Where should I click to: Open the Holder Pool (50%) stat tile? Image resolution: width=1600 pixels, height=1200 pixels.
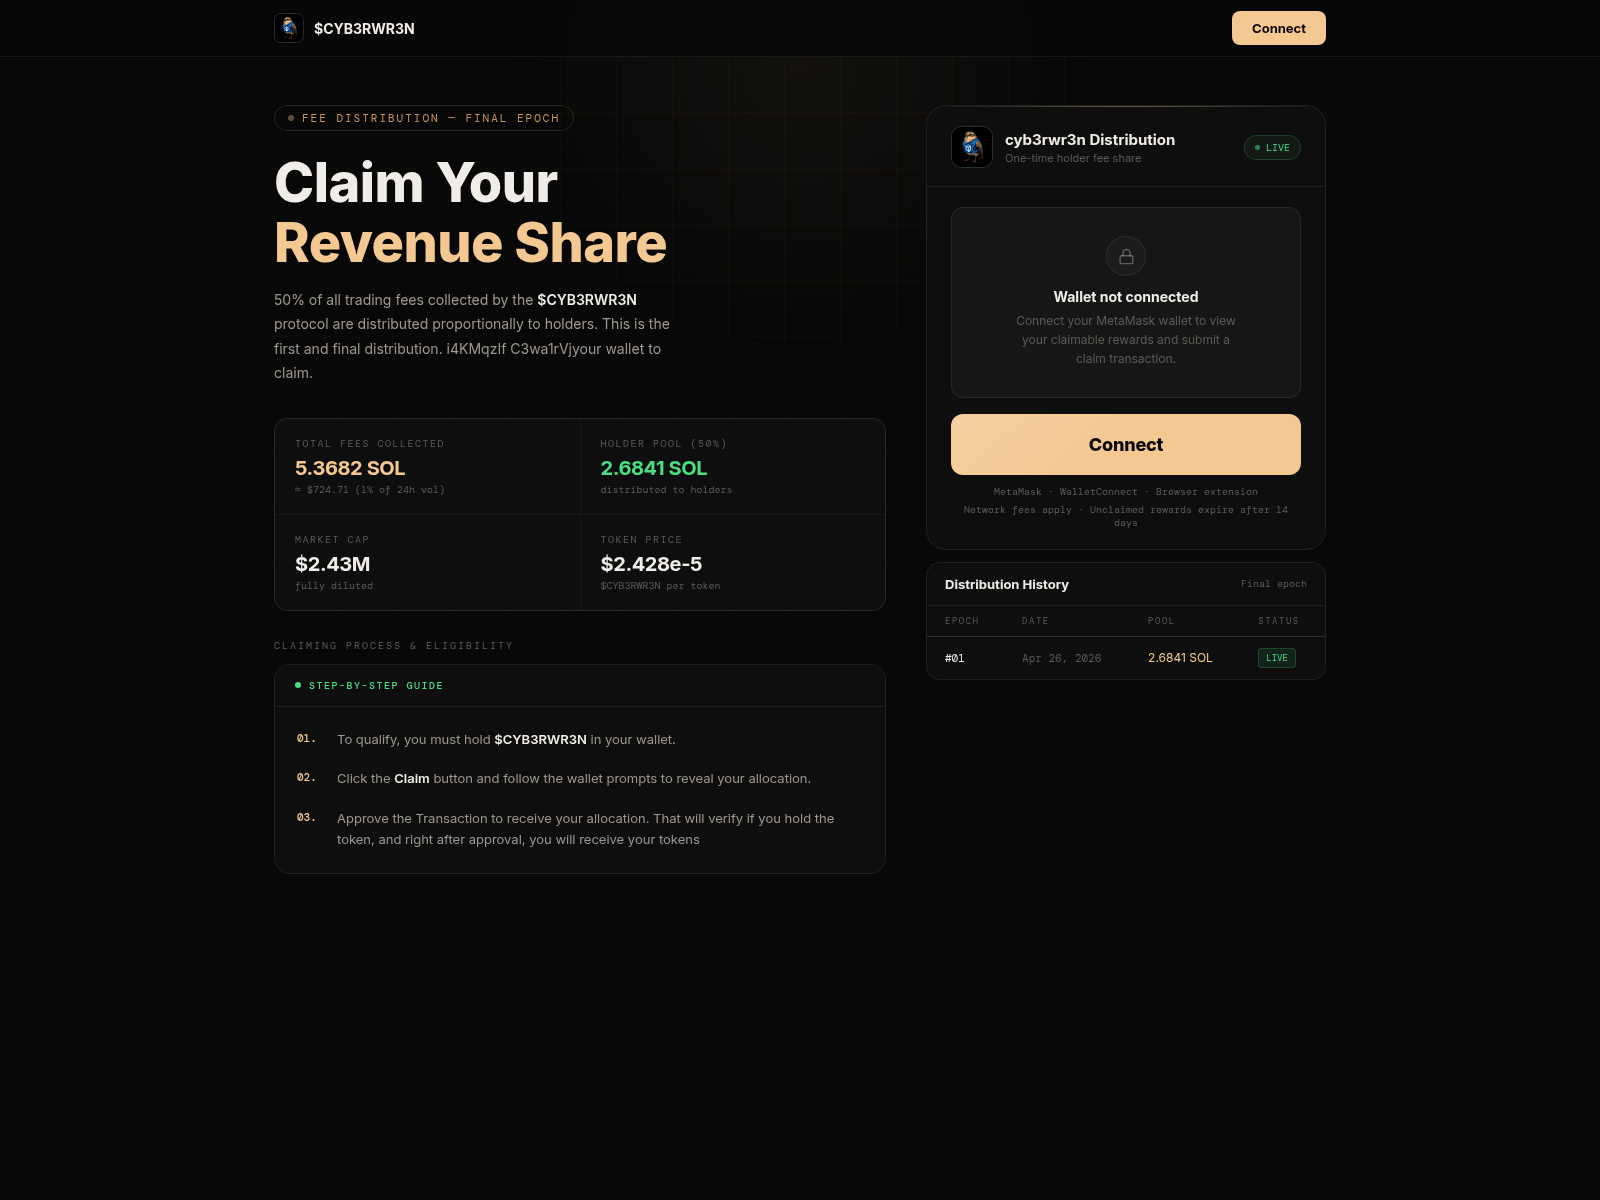733,467
